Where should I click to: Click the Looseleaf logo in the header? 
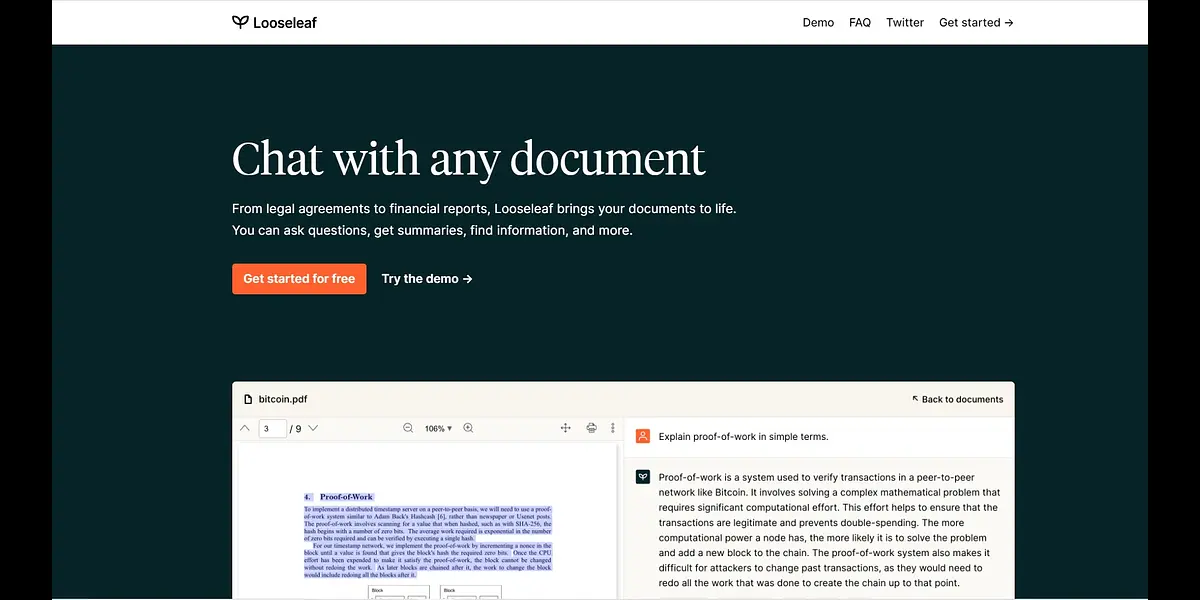click(x=274, y=22)
